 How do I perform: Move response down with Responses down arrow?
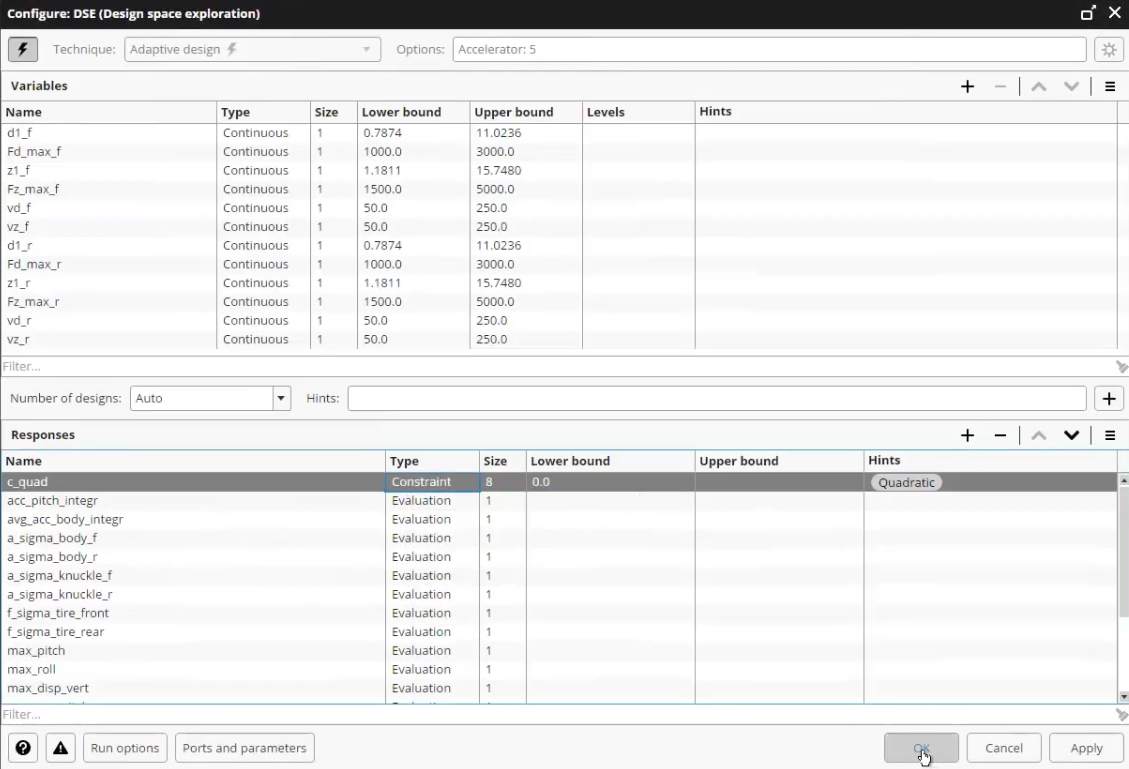[x=1071, y=435]
